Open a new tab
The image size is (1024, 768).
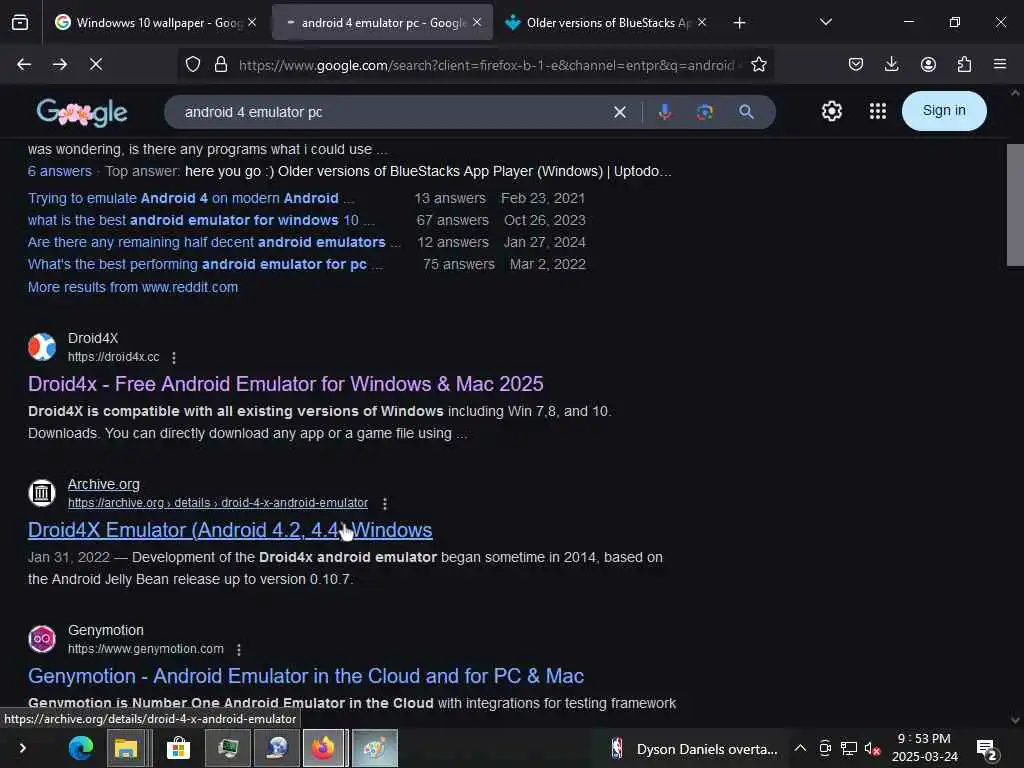[739, 23]
